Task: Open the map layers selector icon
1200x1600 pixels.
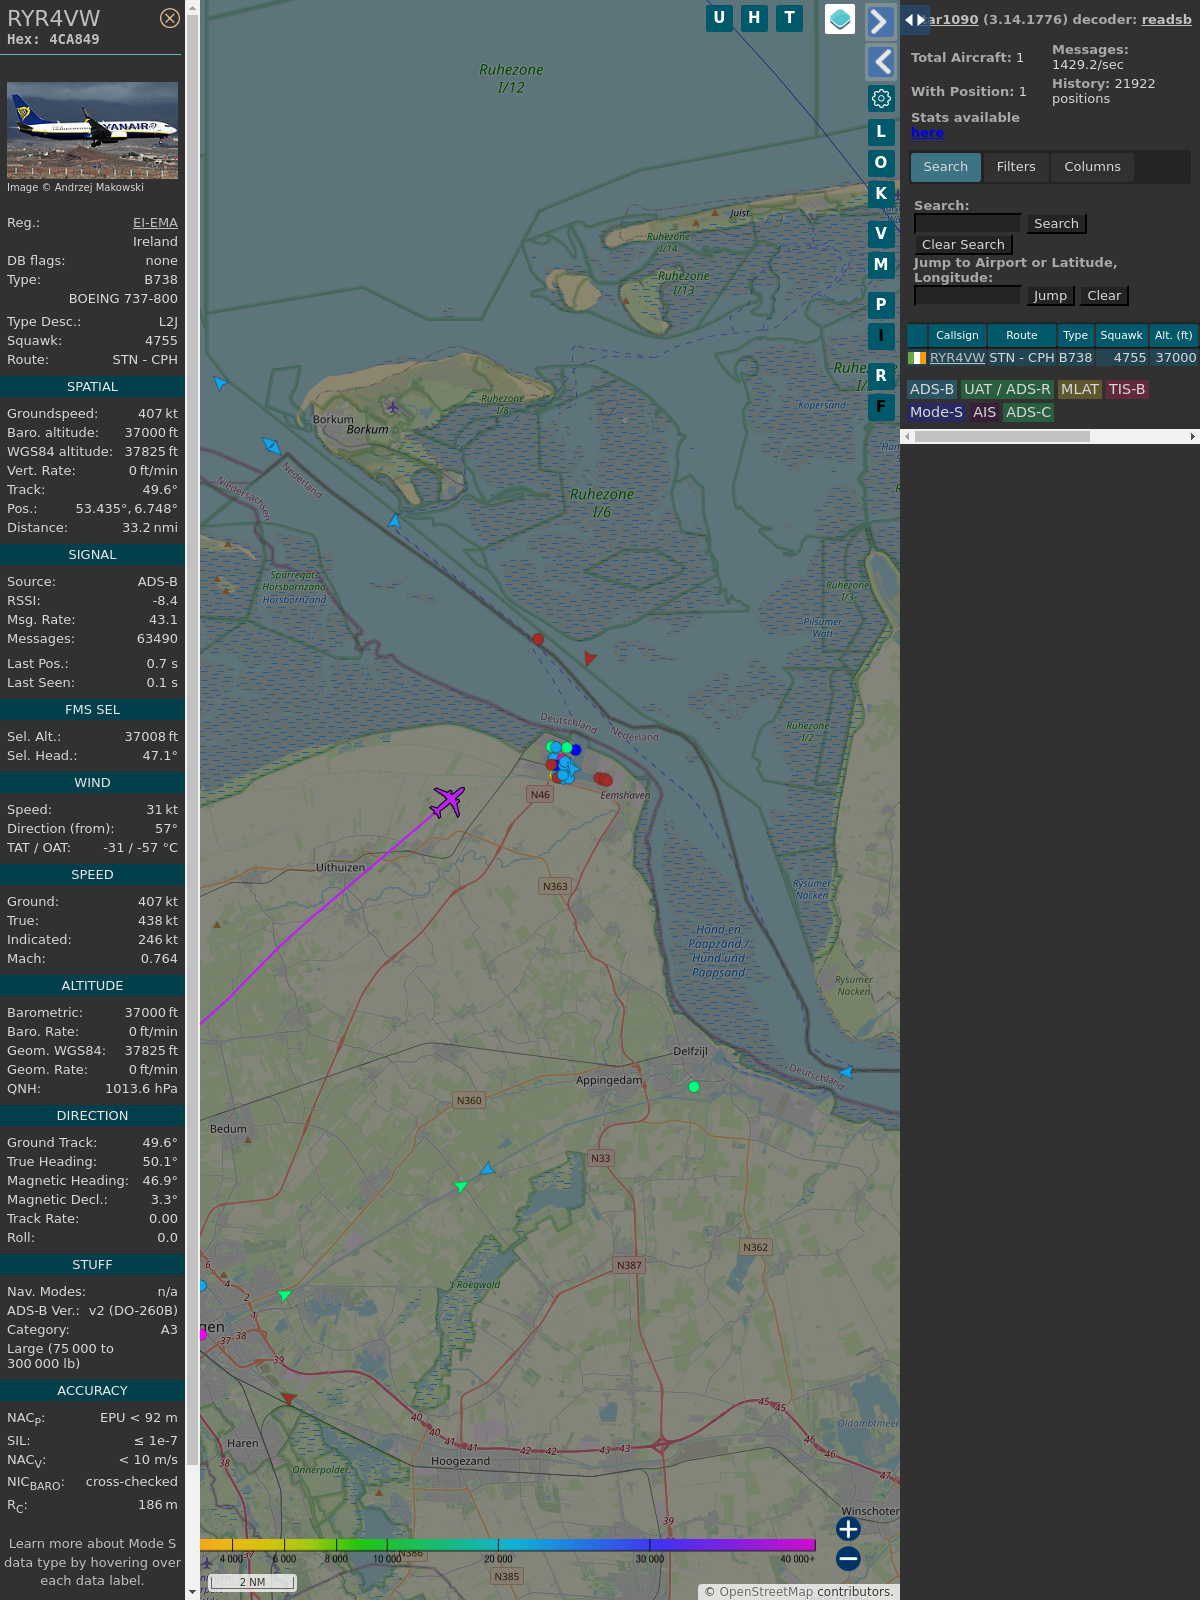Action: point(840,19)
